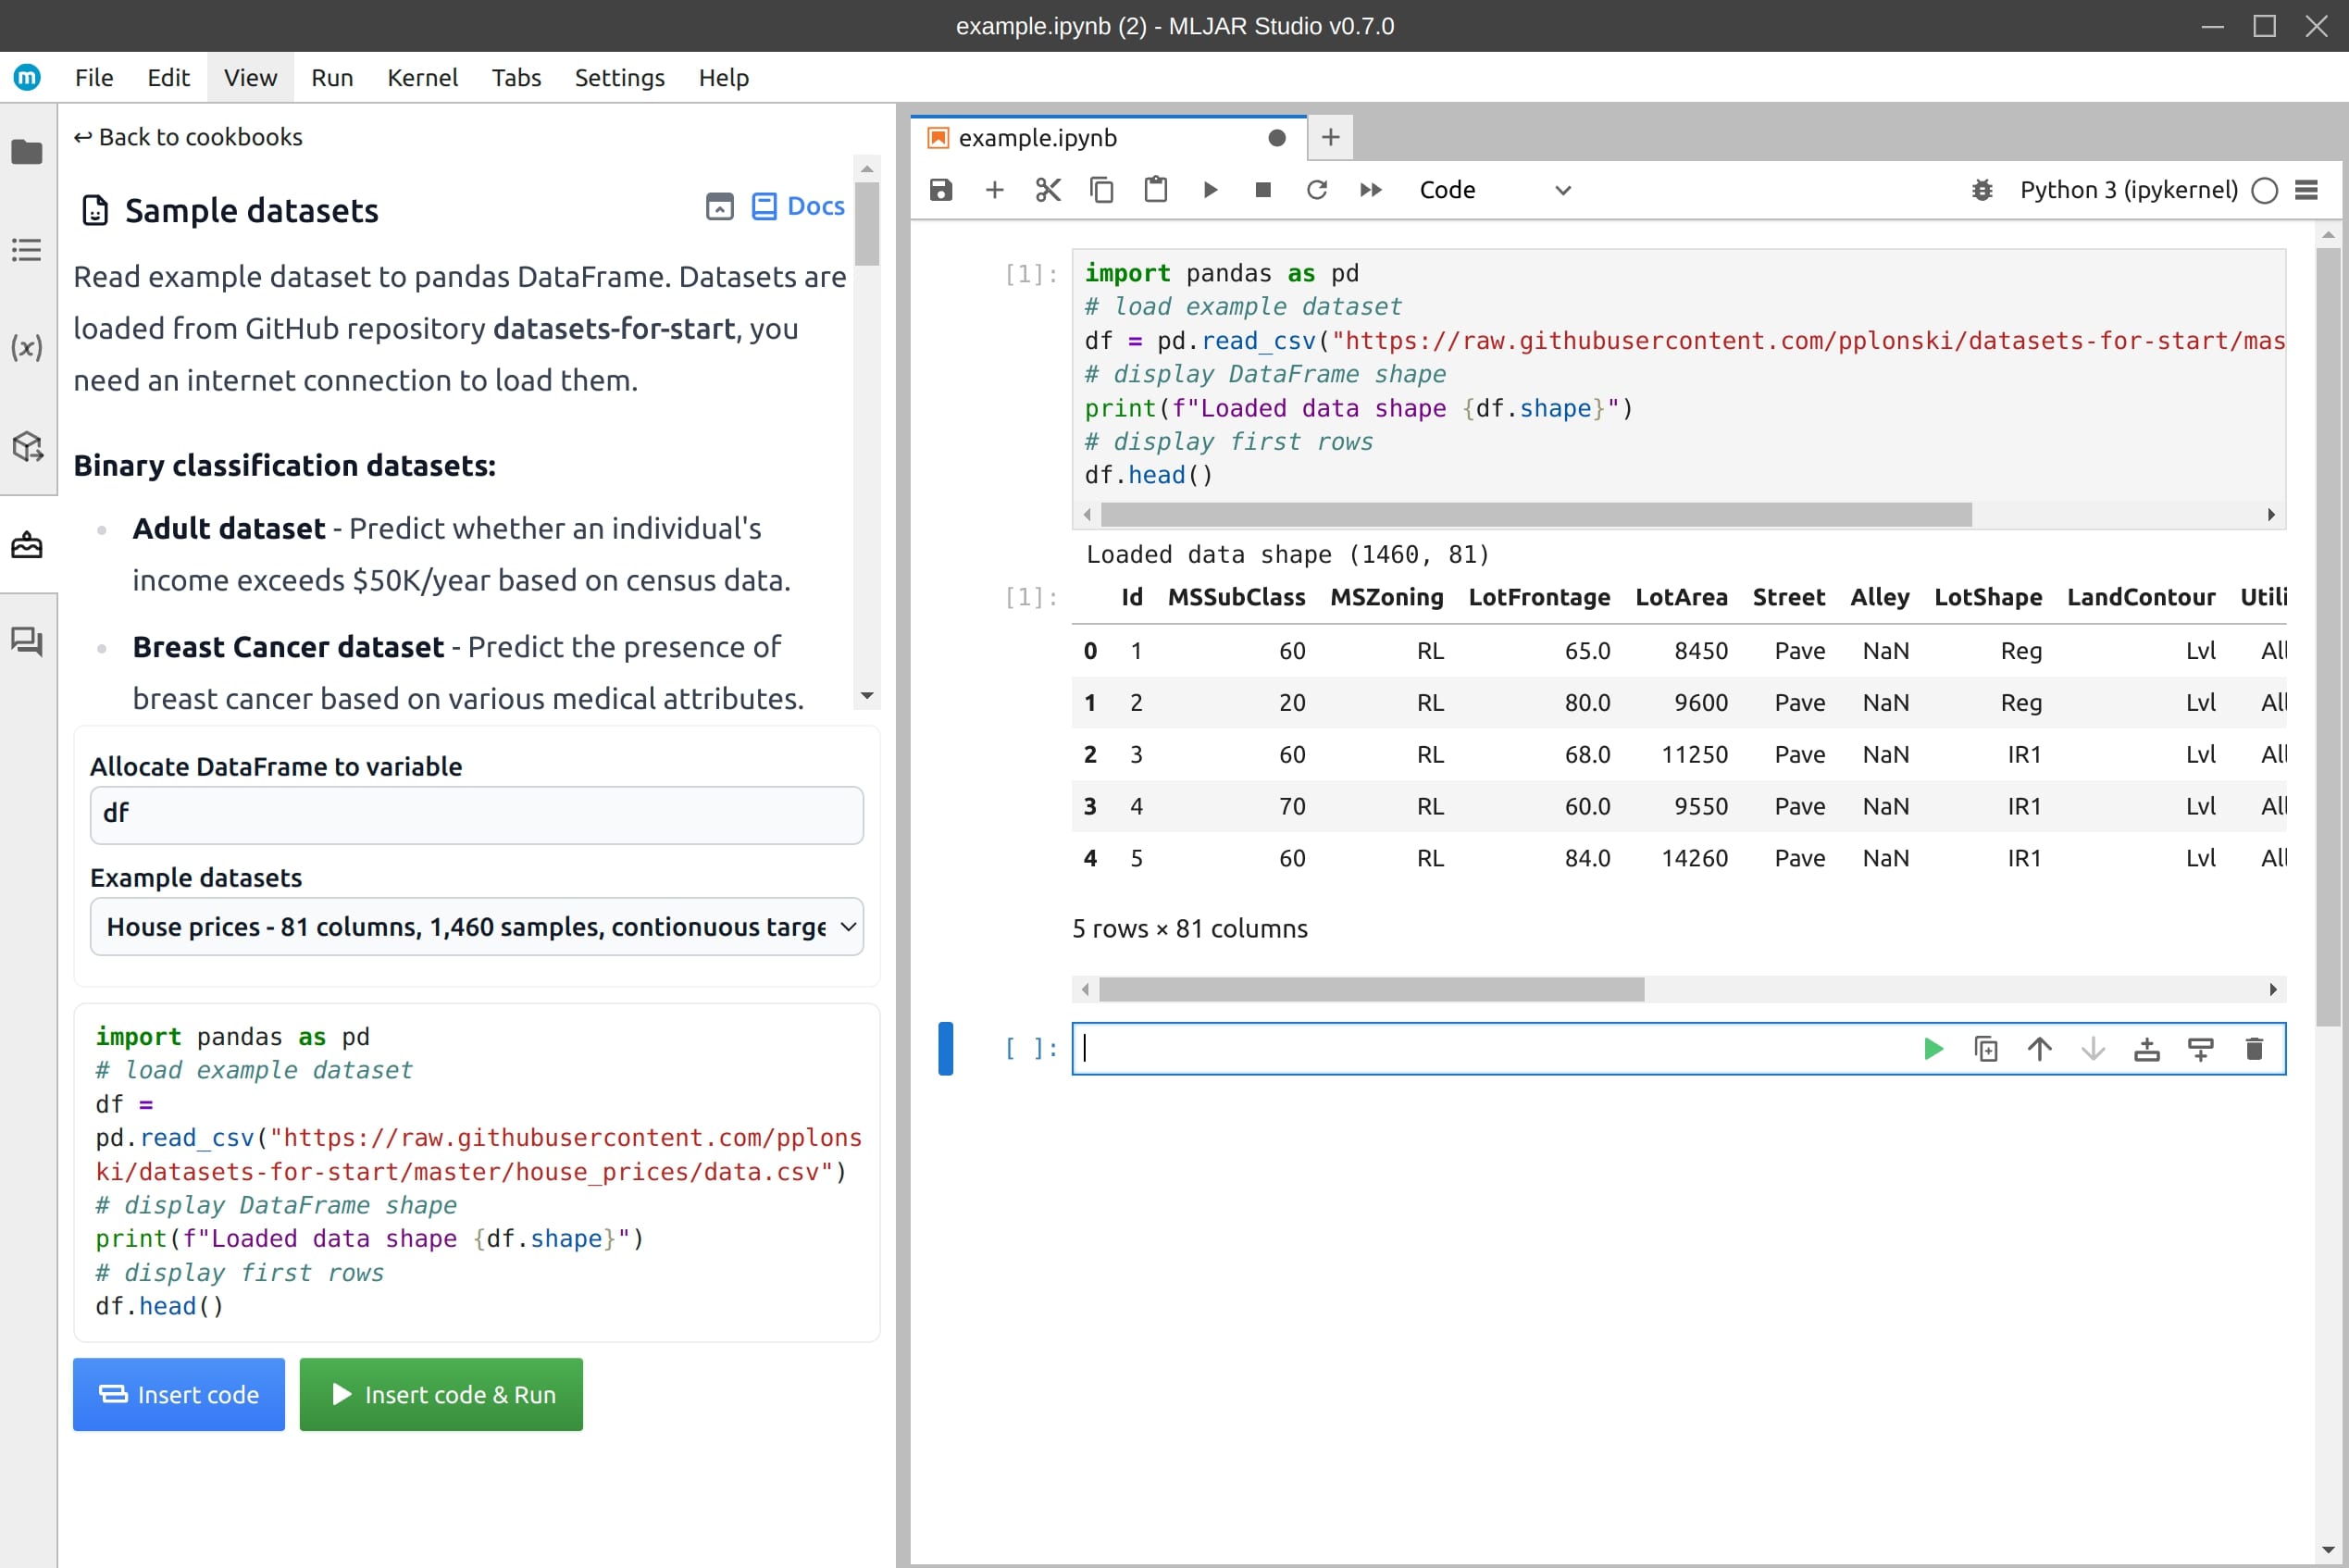Screen dimensions: 2349x1568
Task: Open the Kernel menu
Action: 422,77
